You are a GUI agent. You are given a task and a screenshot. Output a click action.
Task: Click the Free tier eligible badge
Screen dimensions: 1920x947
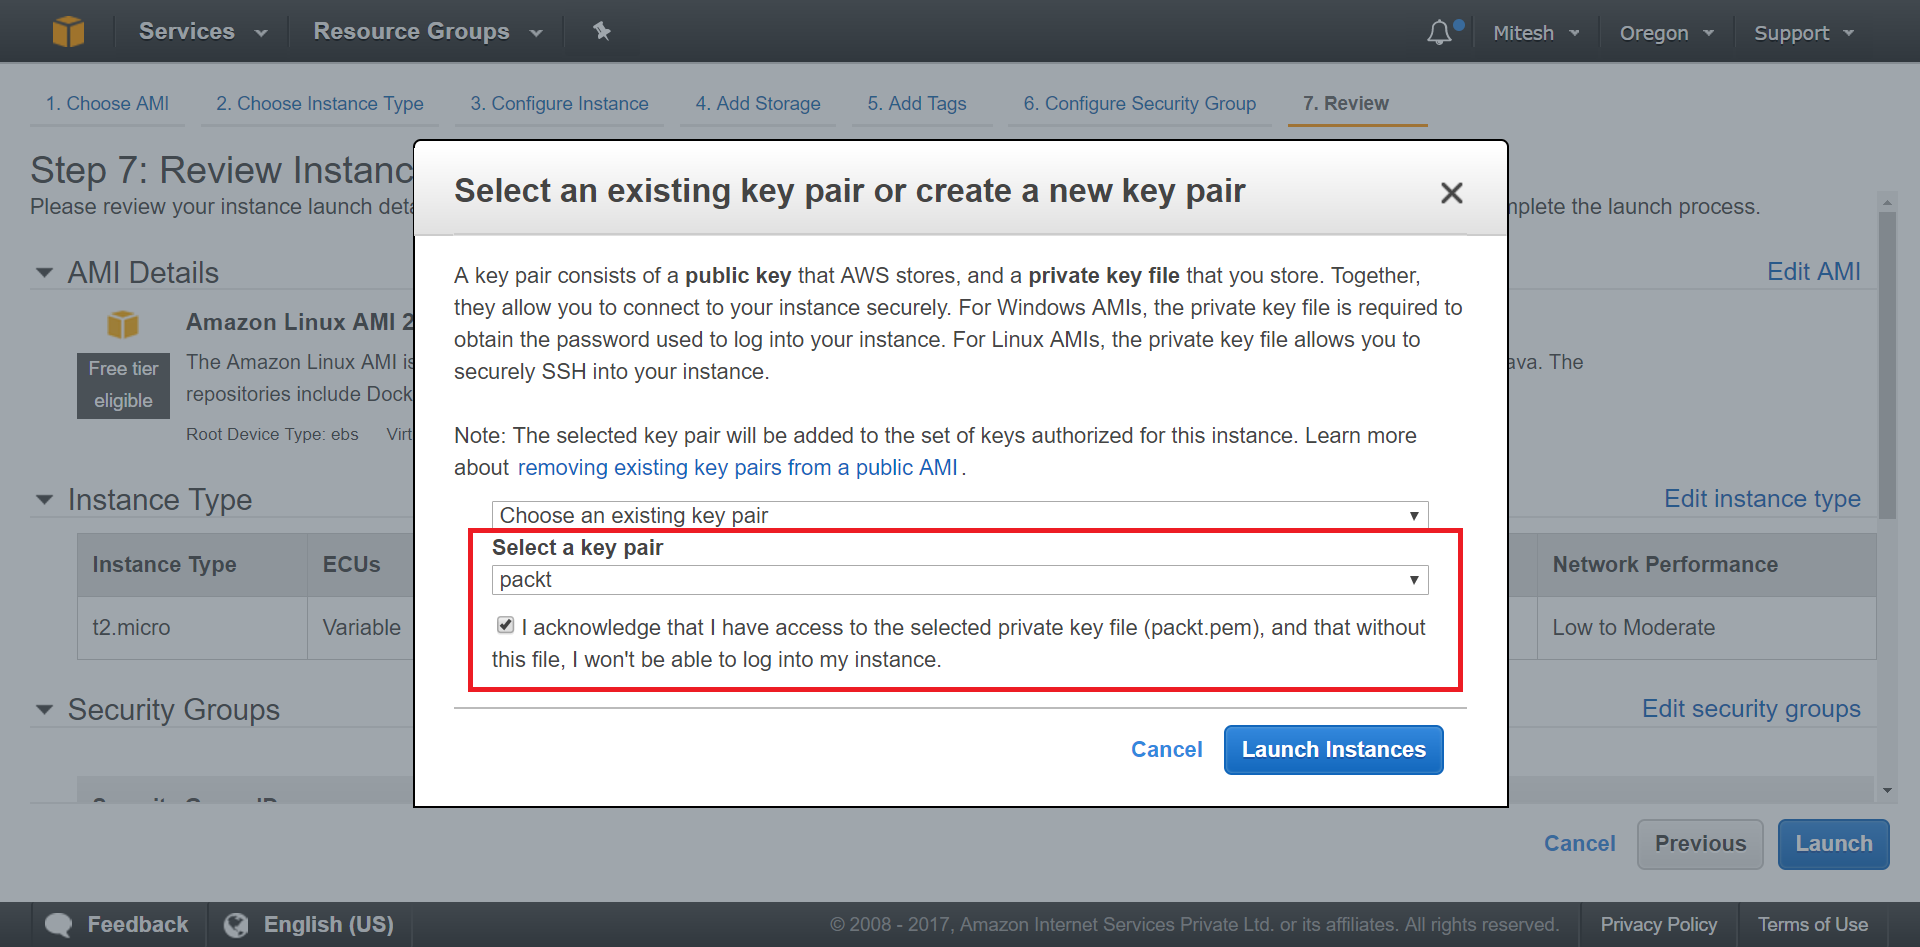[x=123, y=385]
